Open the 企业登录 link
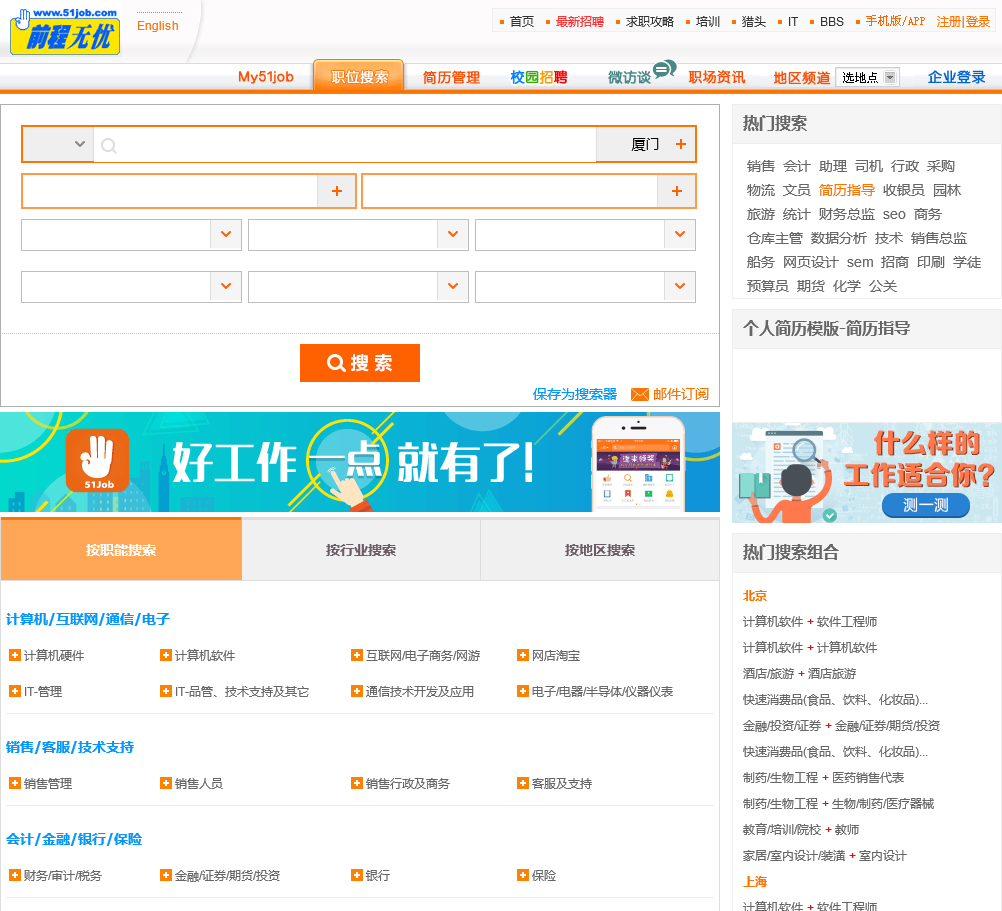 coord(957,77)
